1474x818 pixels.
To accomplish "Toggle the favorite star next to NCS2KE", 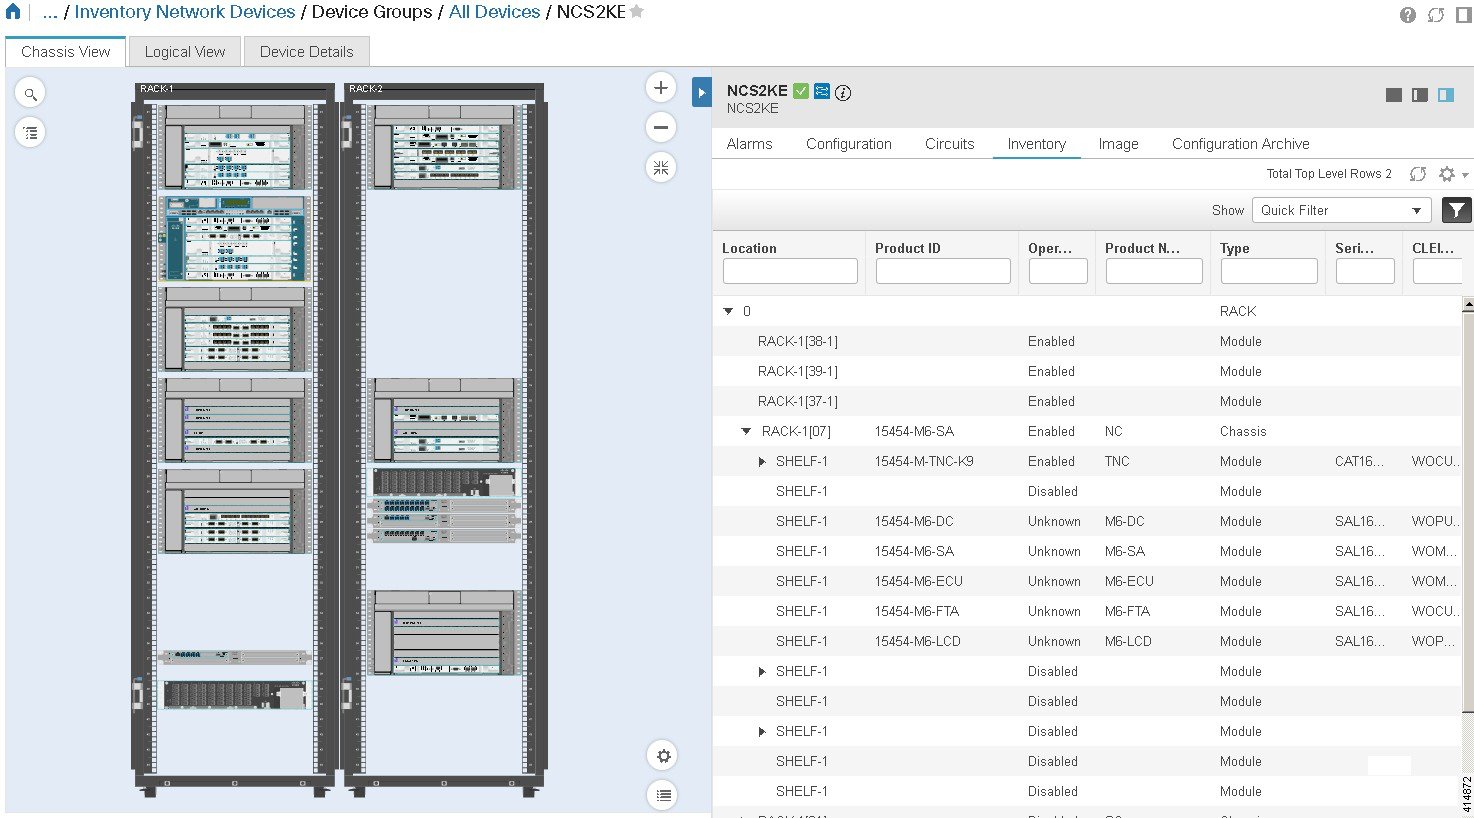I will click(x=637, y=12).
